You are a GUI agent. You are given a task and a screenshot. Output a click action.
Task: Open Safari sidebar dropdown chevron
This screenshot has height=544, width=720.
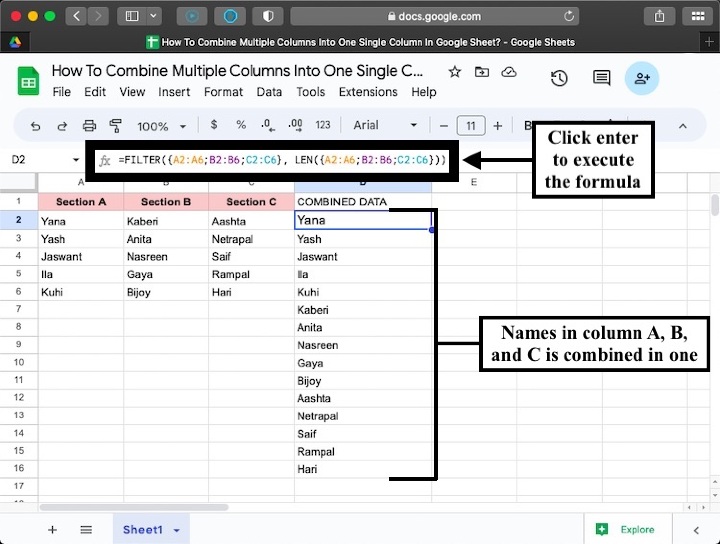click(x=153, y=17)
